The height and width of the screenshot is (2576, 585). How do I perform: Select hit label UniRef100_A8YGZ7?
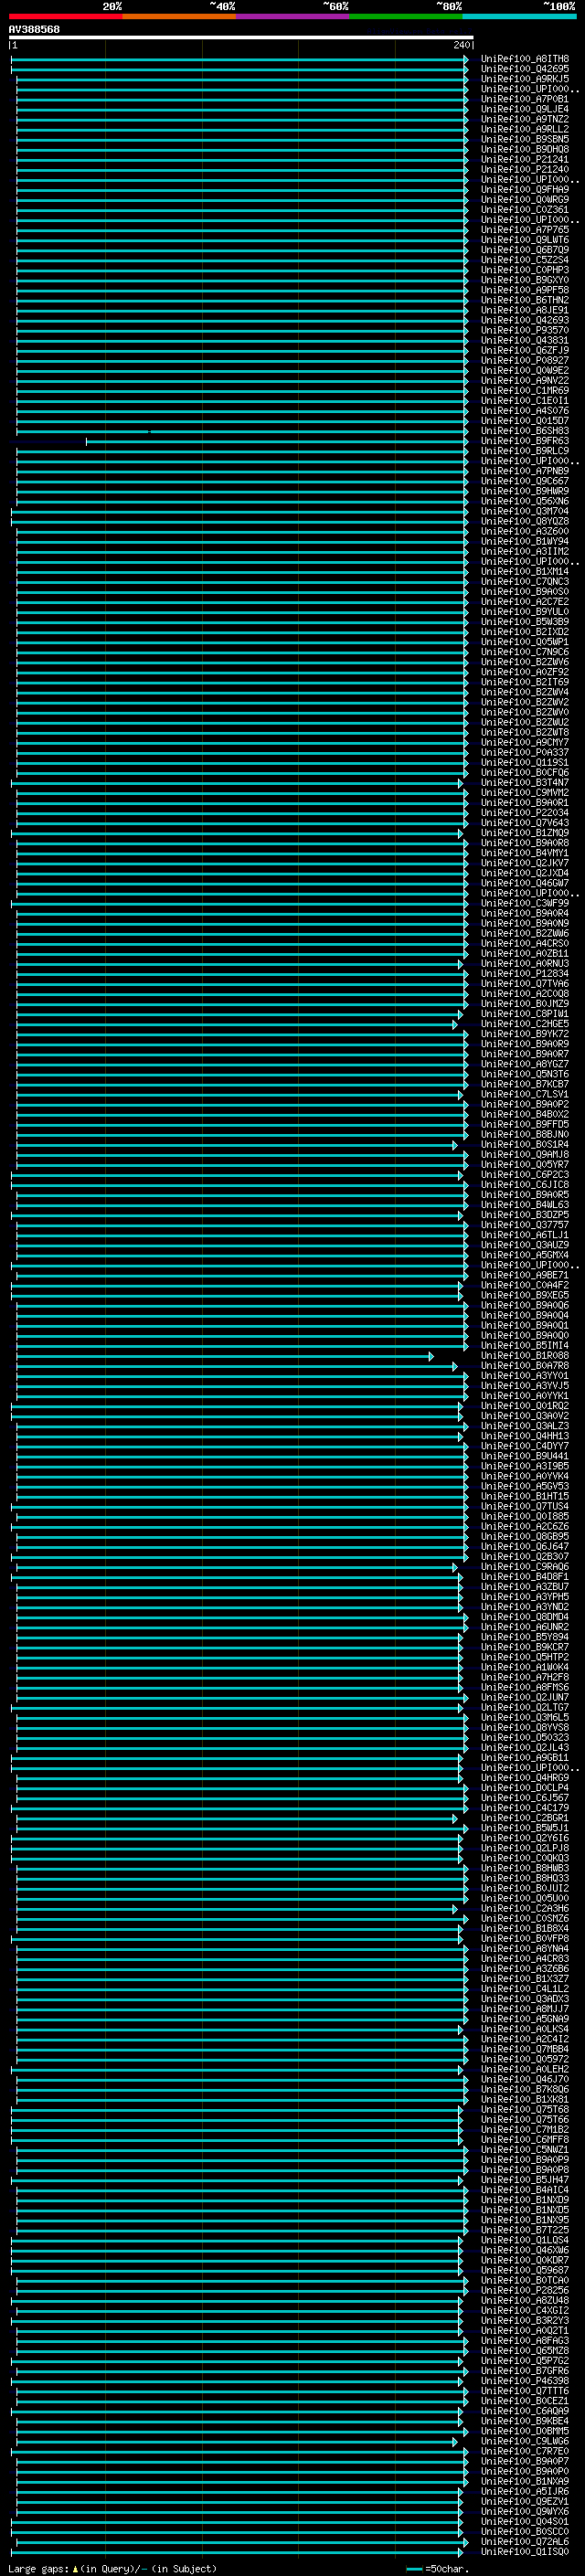point(525,1064)
